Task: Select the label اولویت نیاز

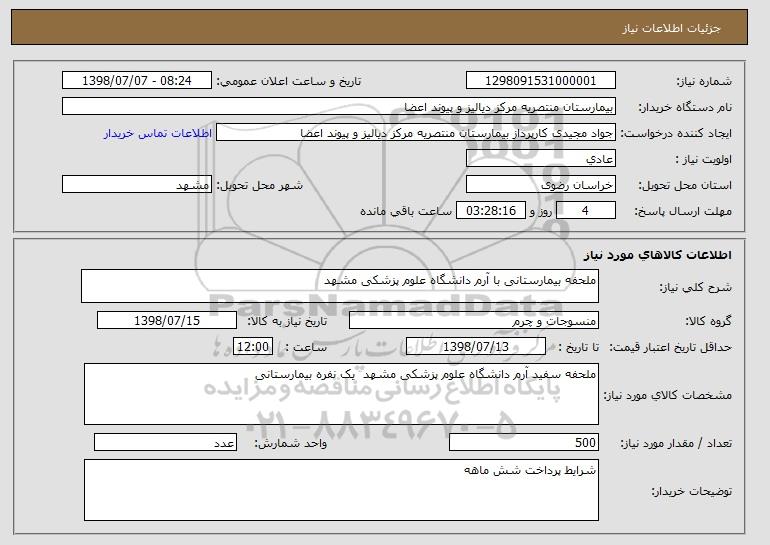Action: point(704,159)
